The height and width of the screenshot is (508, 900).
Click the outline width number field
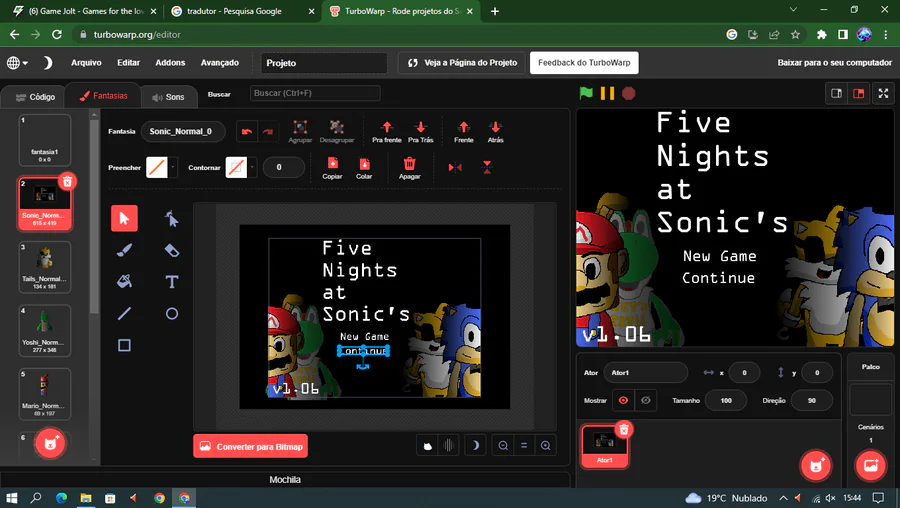click(x=284, y=168)
